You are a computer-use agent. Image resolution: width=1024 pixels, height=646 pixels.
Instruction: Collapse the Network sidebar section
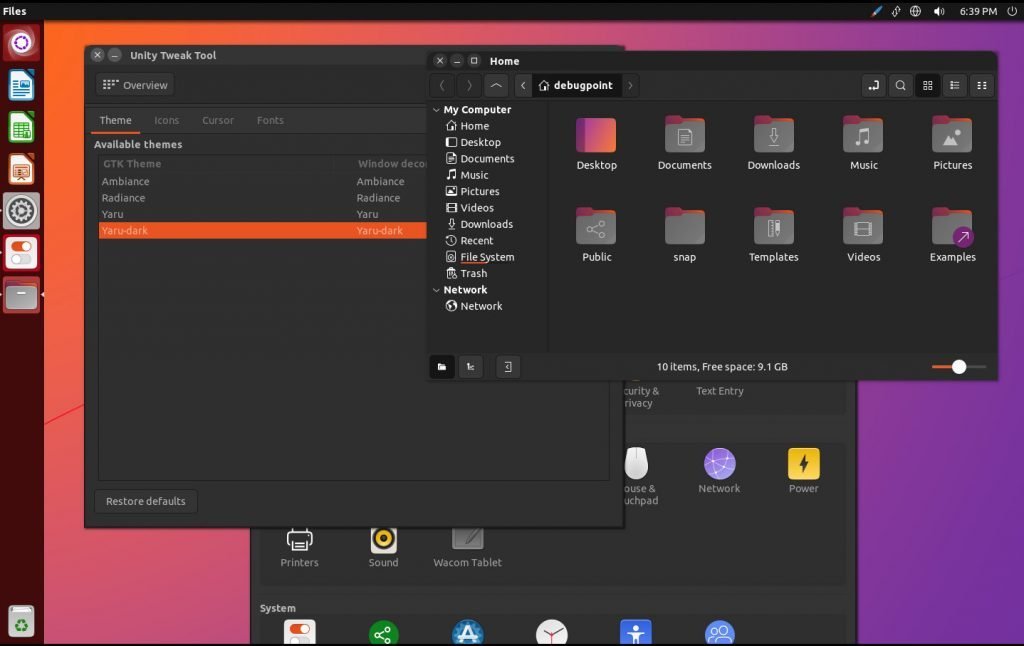click(x=436, y=290)
